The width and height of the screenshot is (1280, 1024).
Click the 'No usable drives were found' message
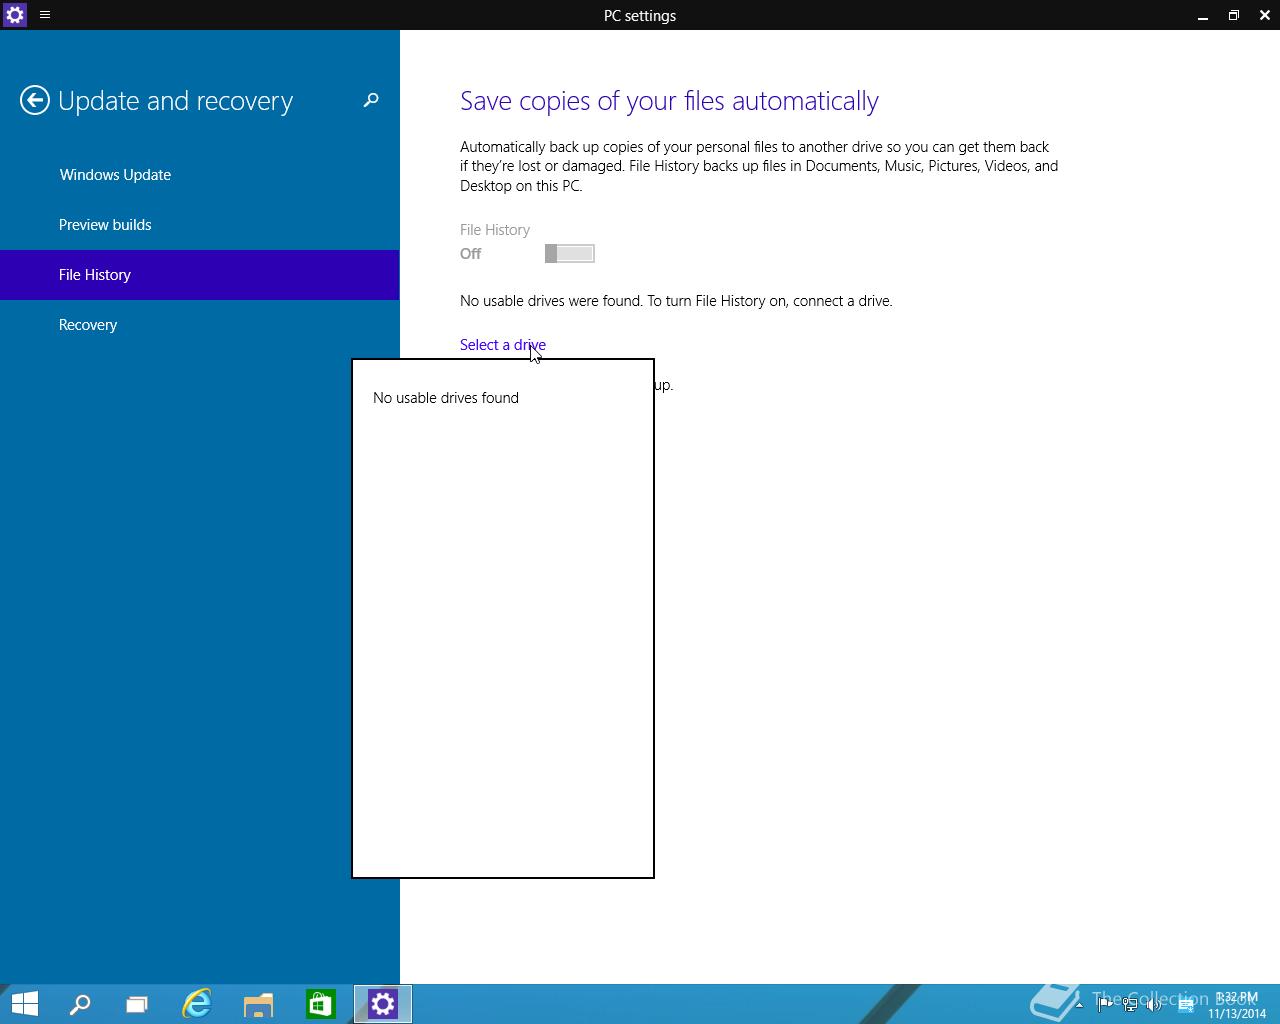point(676,301)
